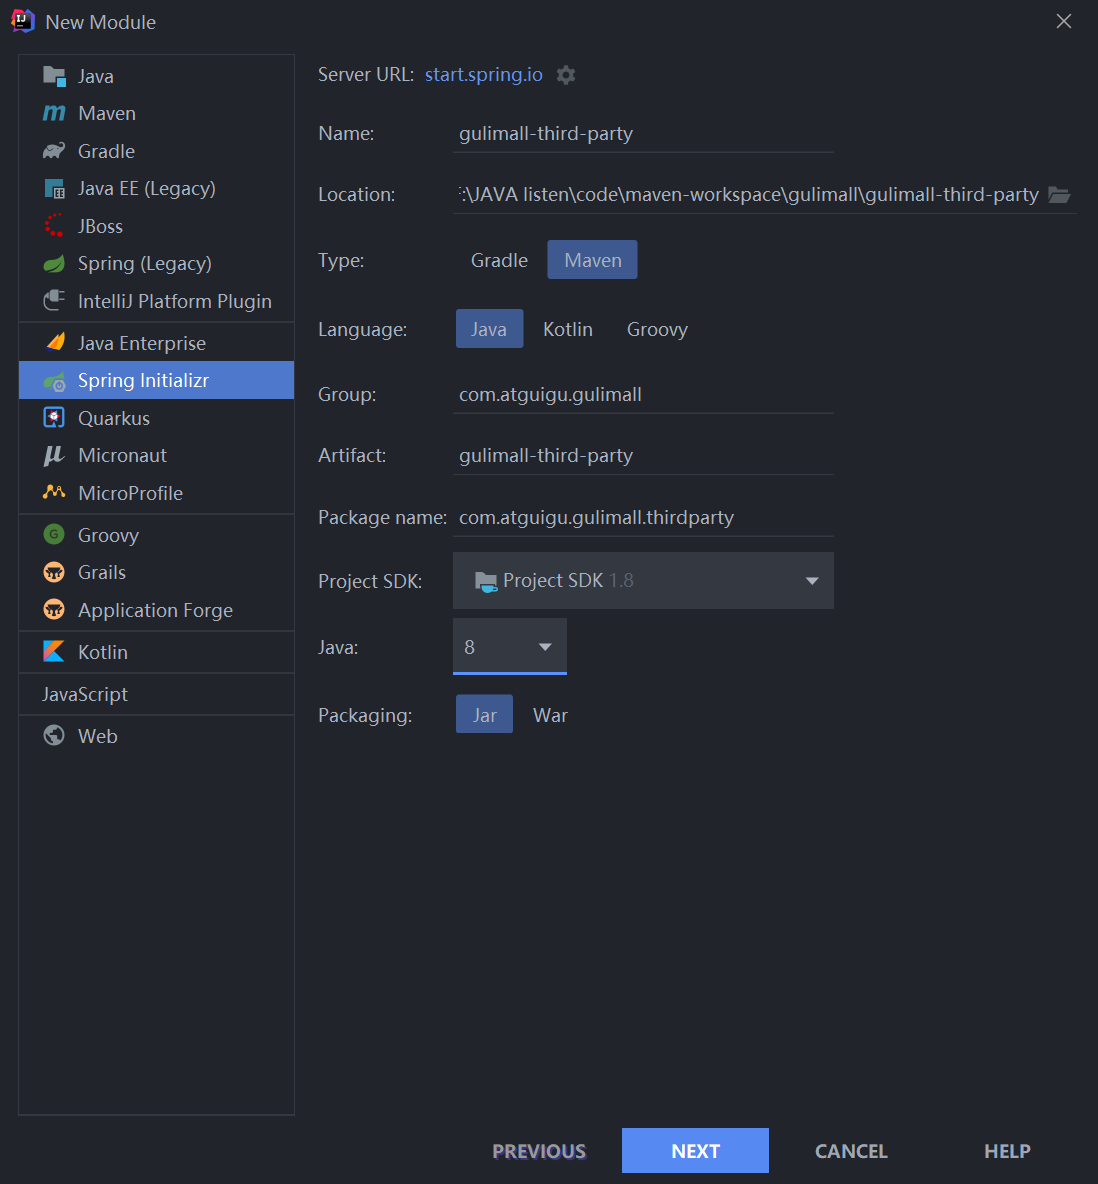The image size is (1098, 1184).
Task: Click the JBoss red dotted icon
Action: tap(54, 226)
